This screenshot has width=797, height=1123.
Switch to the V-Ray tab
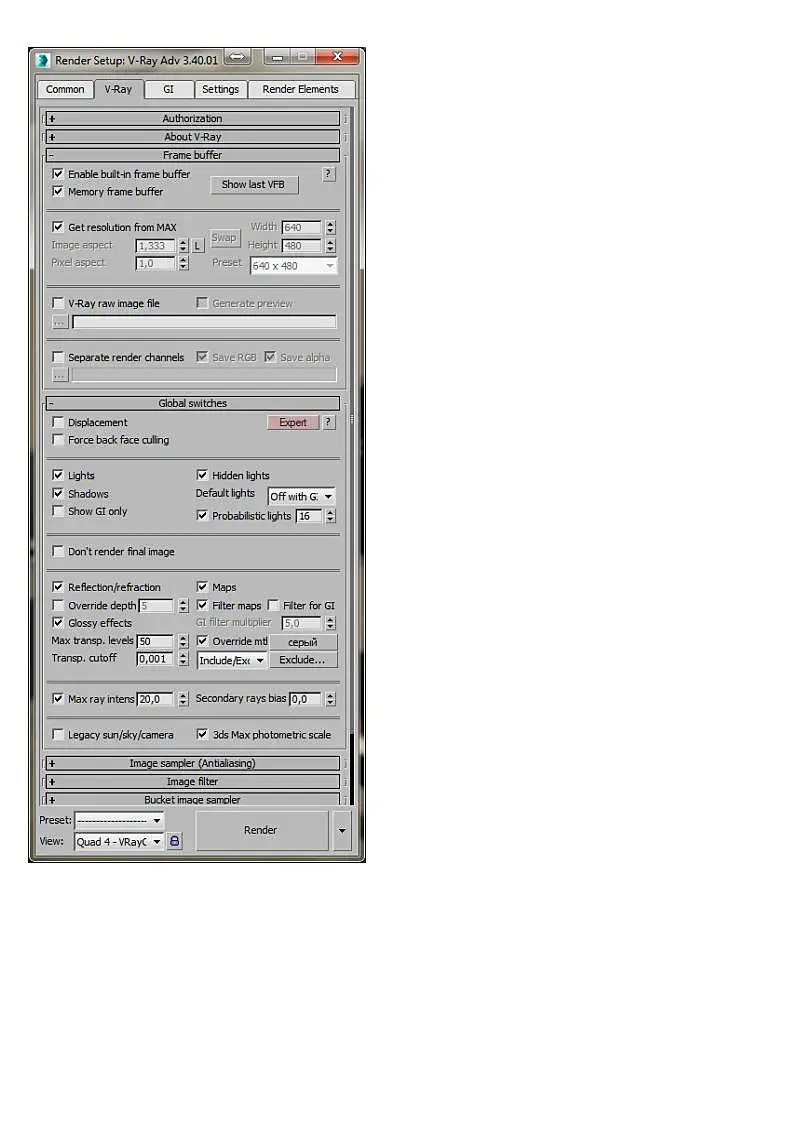click(x=118, y=90)
